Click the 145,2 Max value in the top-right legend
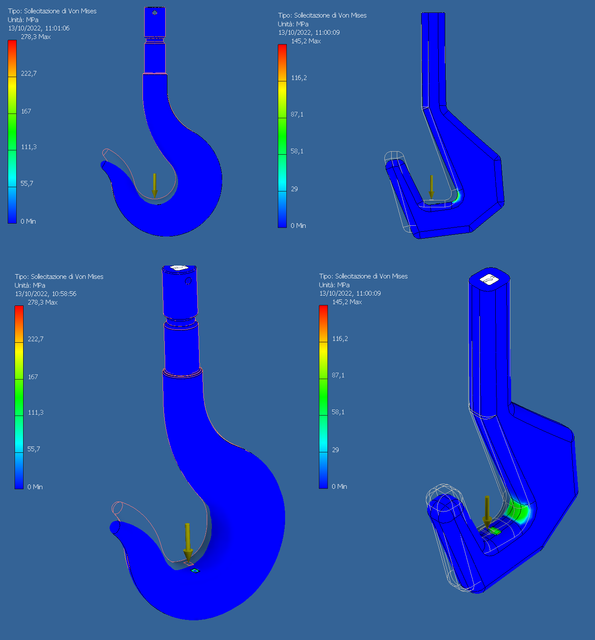The width and height of the screenshot is (595, 640). 306,41
